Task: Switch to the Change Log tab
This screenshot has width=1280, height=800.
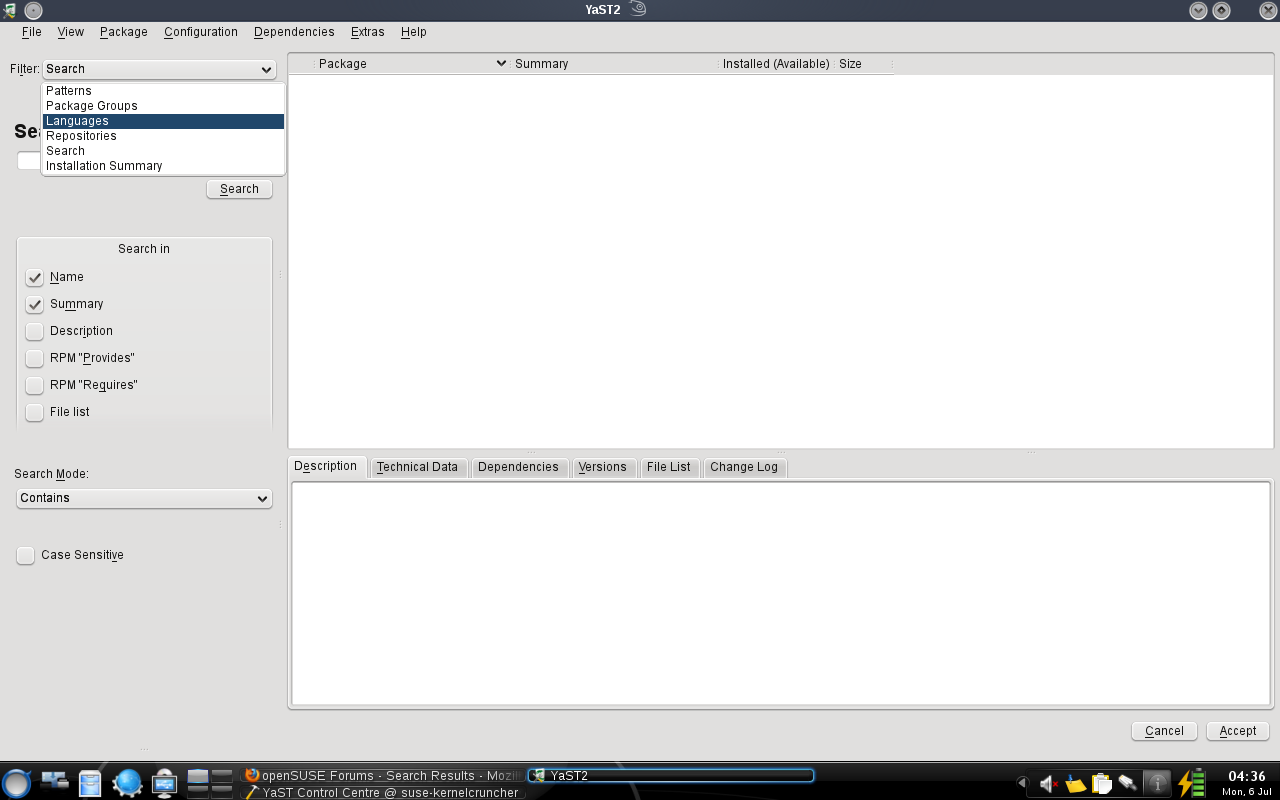Action: pos(744,467)
